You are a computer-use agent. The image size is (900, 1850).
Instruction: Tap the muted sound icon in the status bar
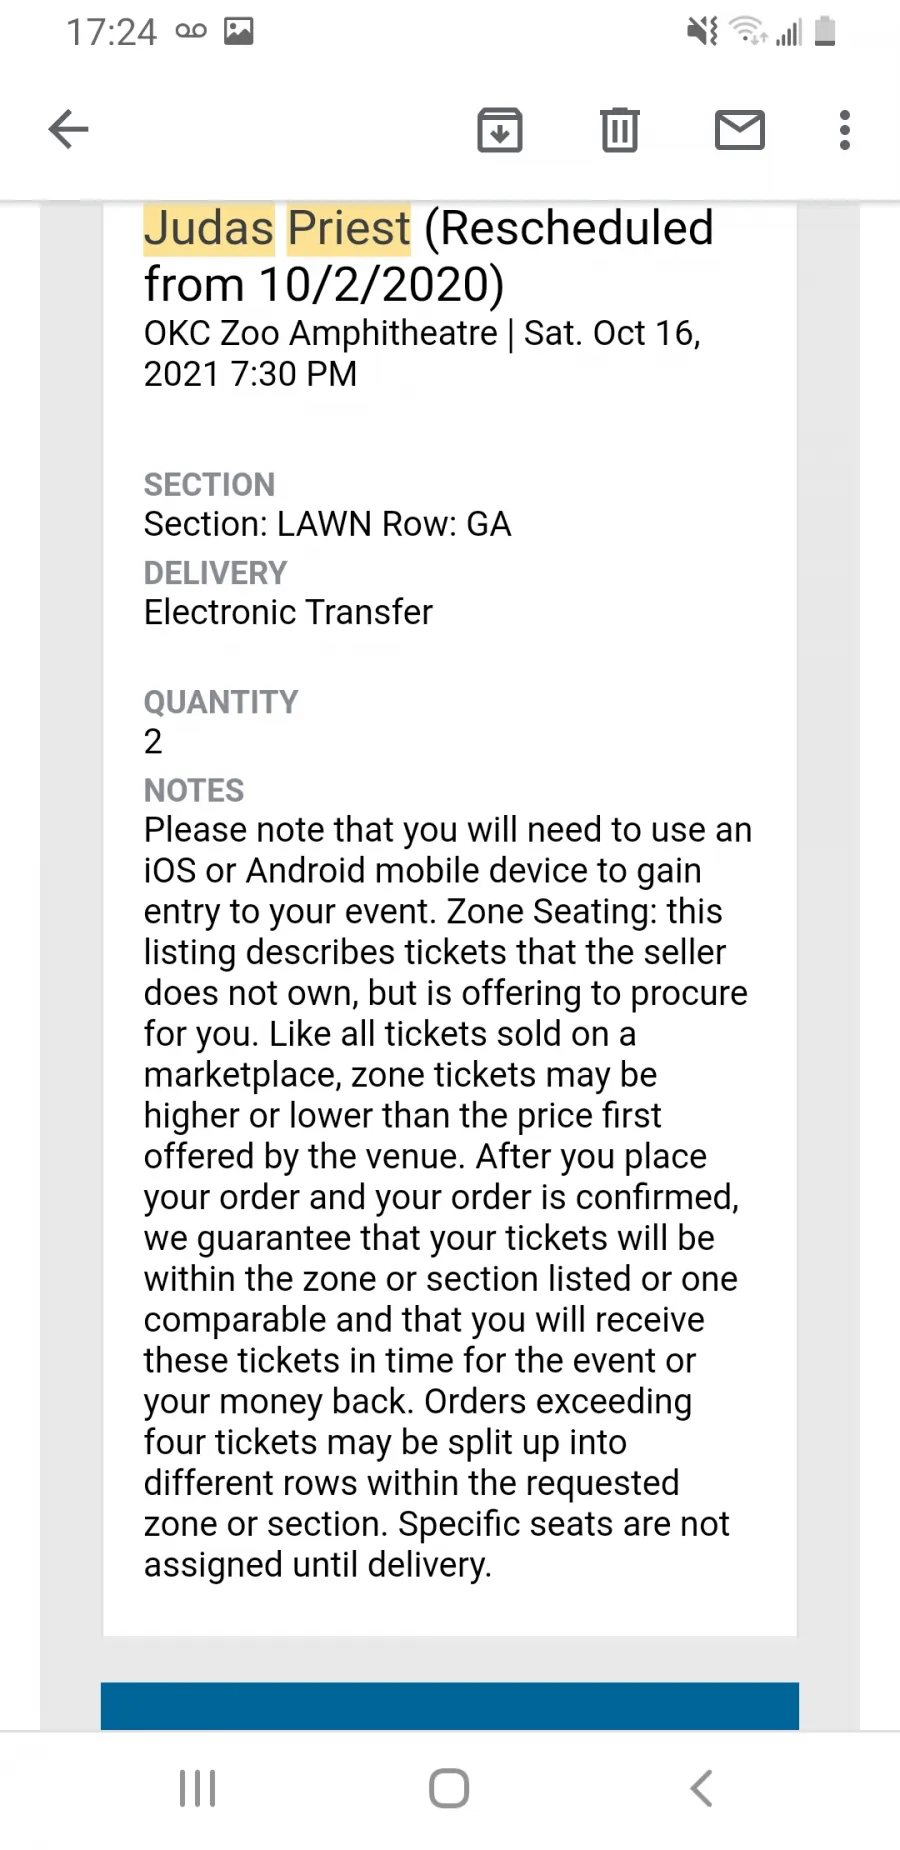[703, 31]
